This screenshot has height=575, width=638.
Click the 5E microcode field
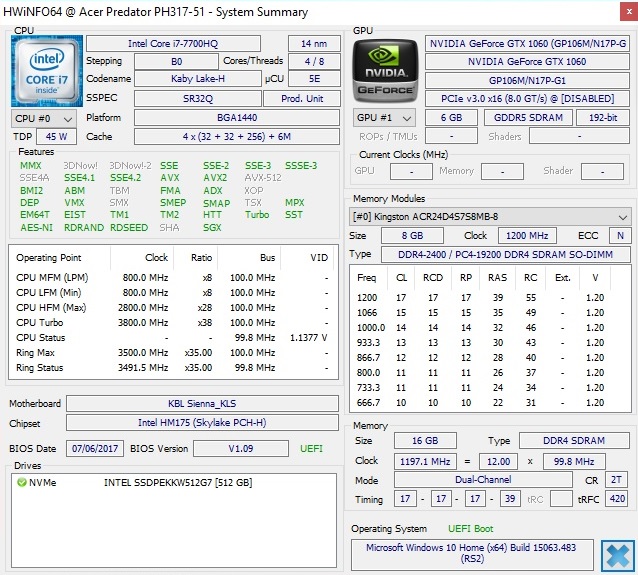pos(314,79)
